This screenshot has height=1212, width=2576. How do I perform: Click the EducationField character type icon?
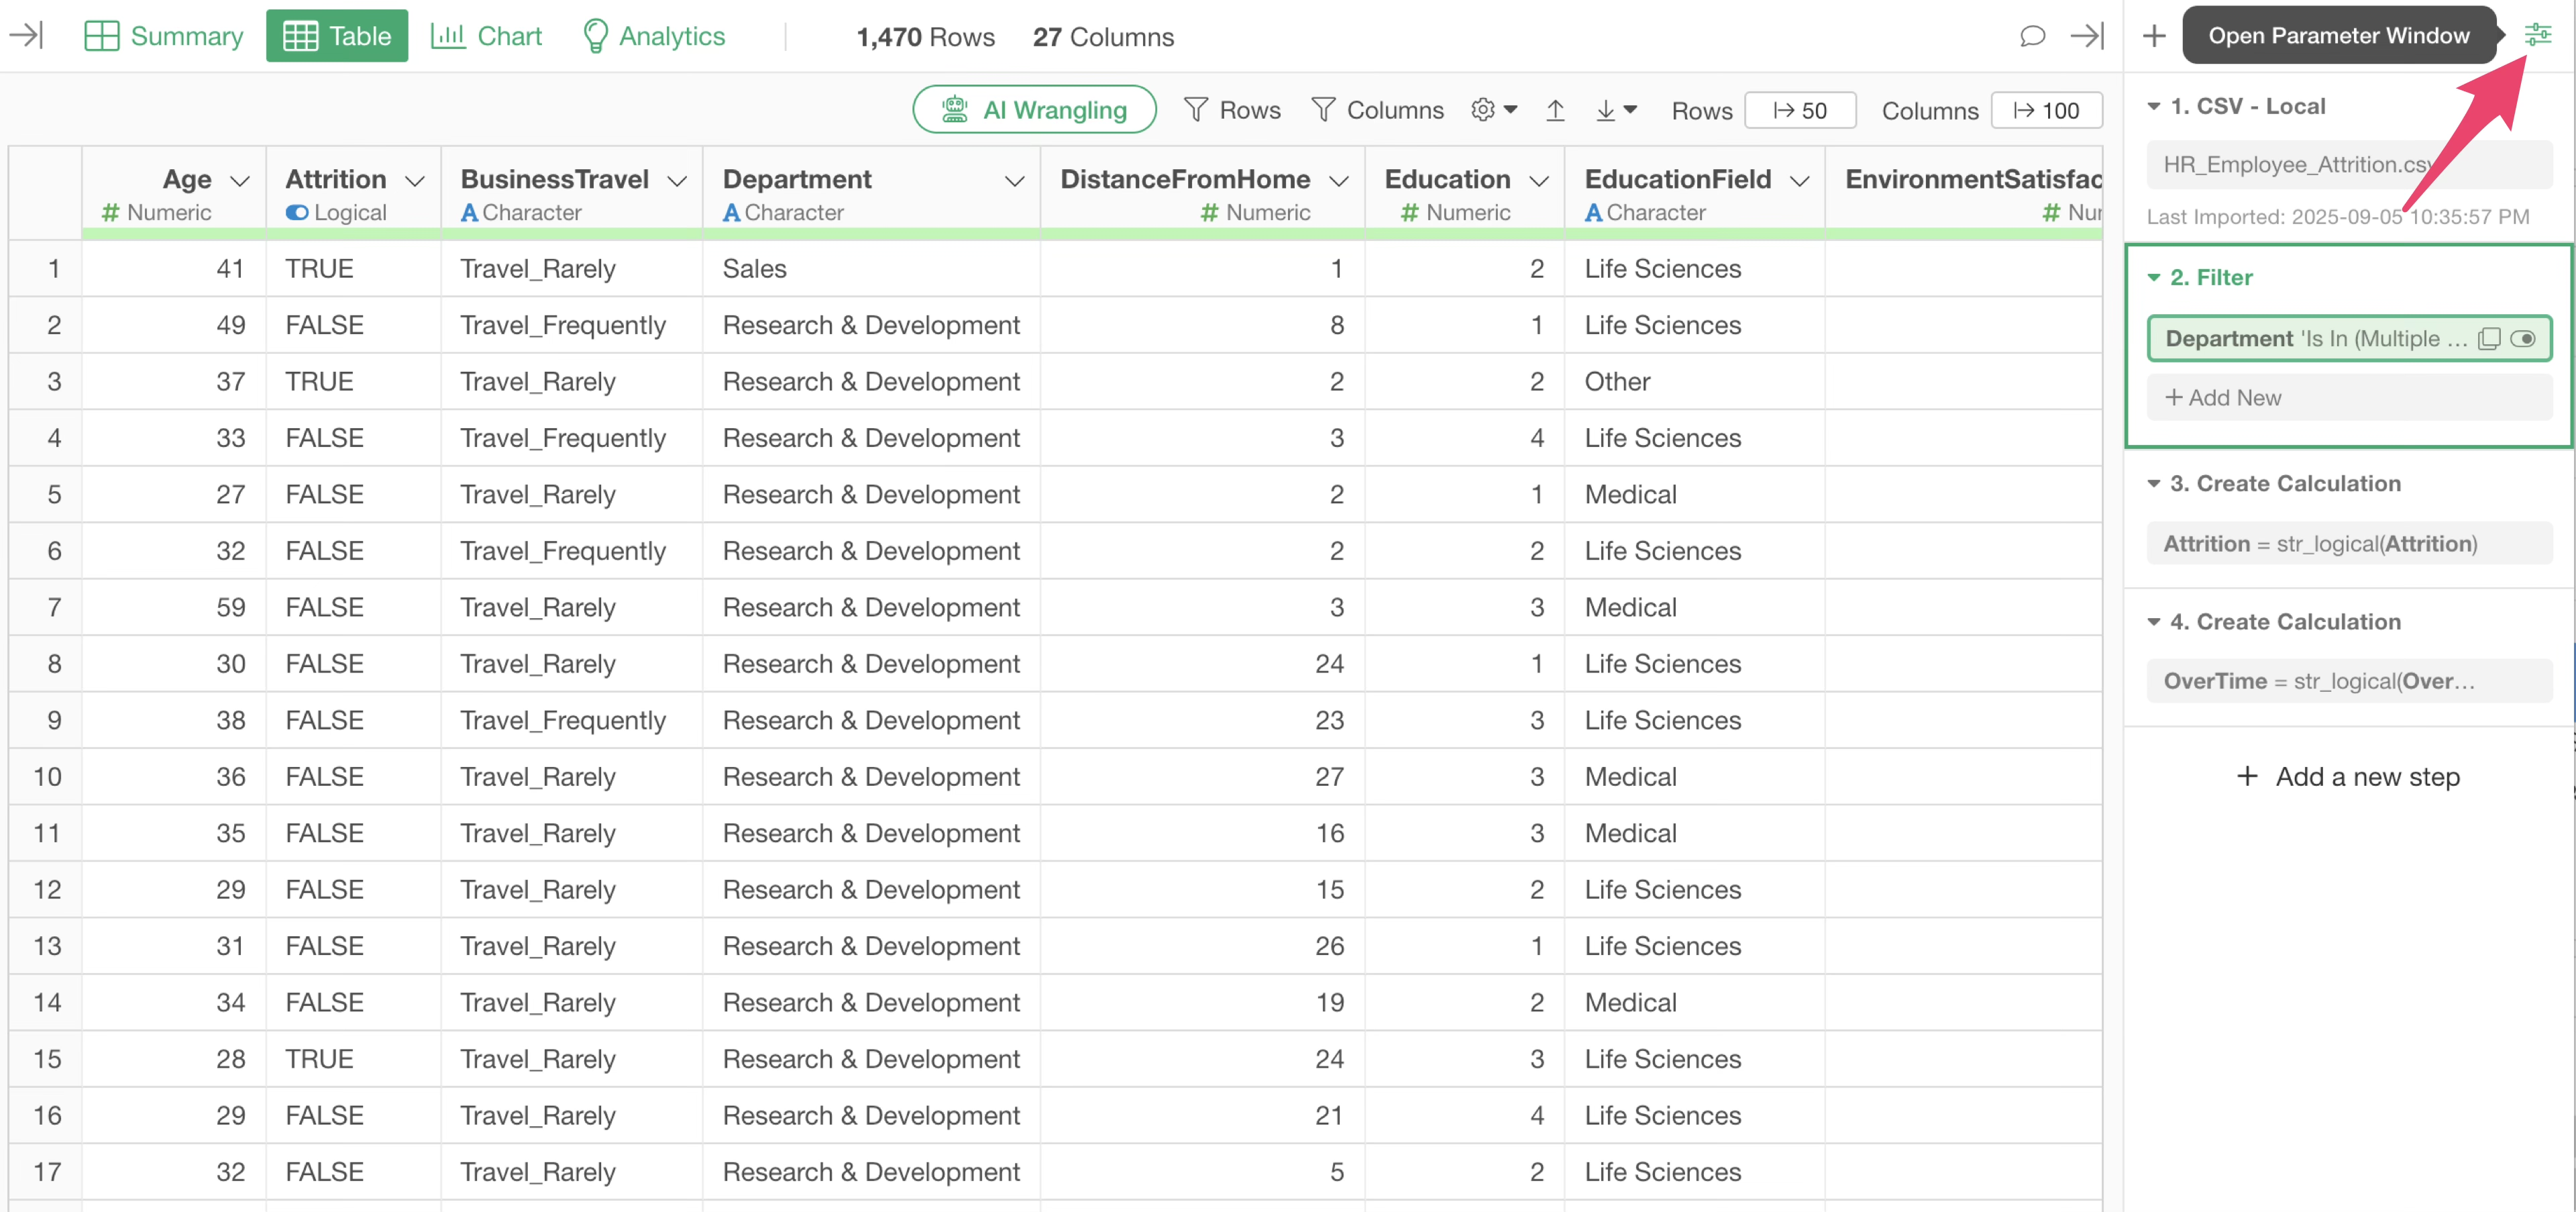point(1593,213)
